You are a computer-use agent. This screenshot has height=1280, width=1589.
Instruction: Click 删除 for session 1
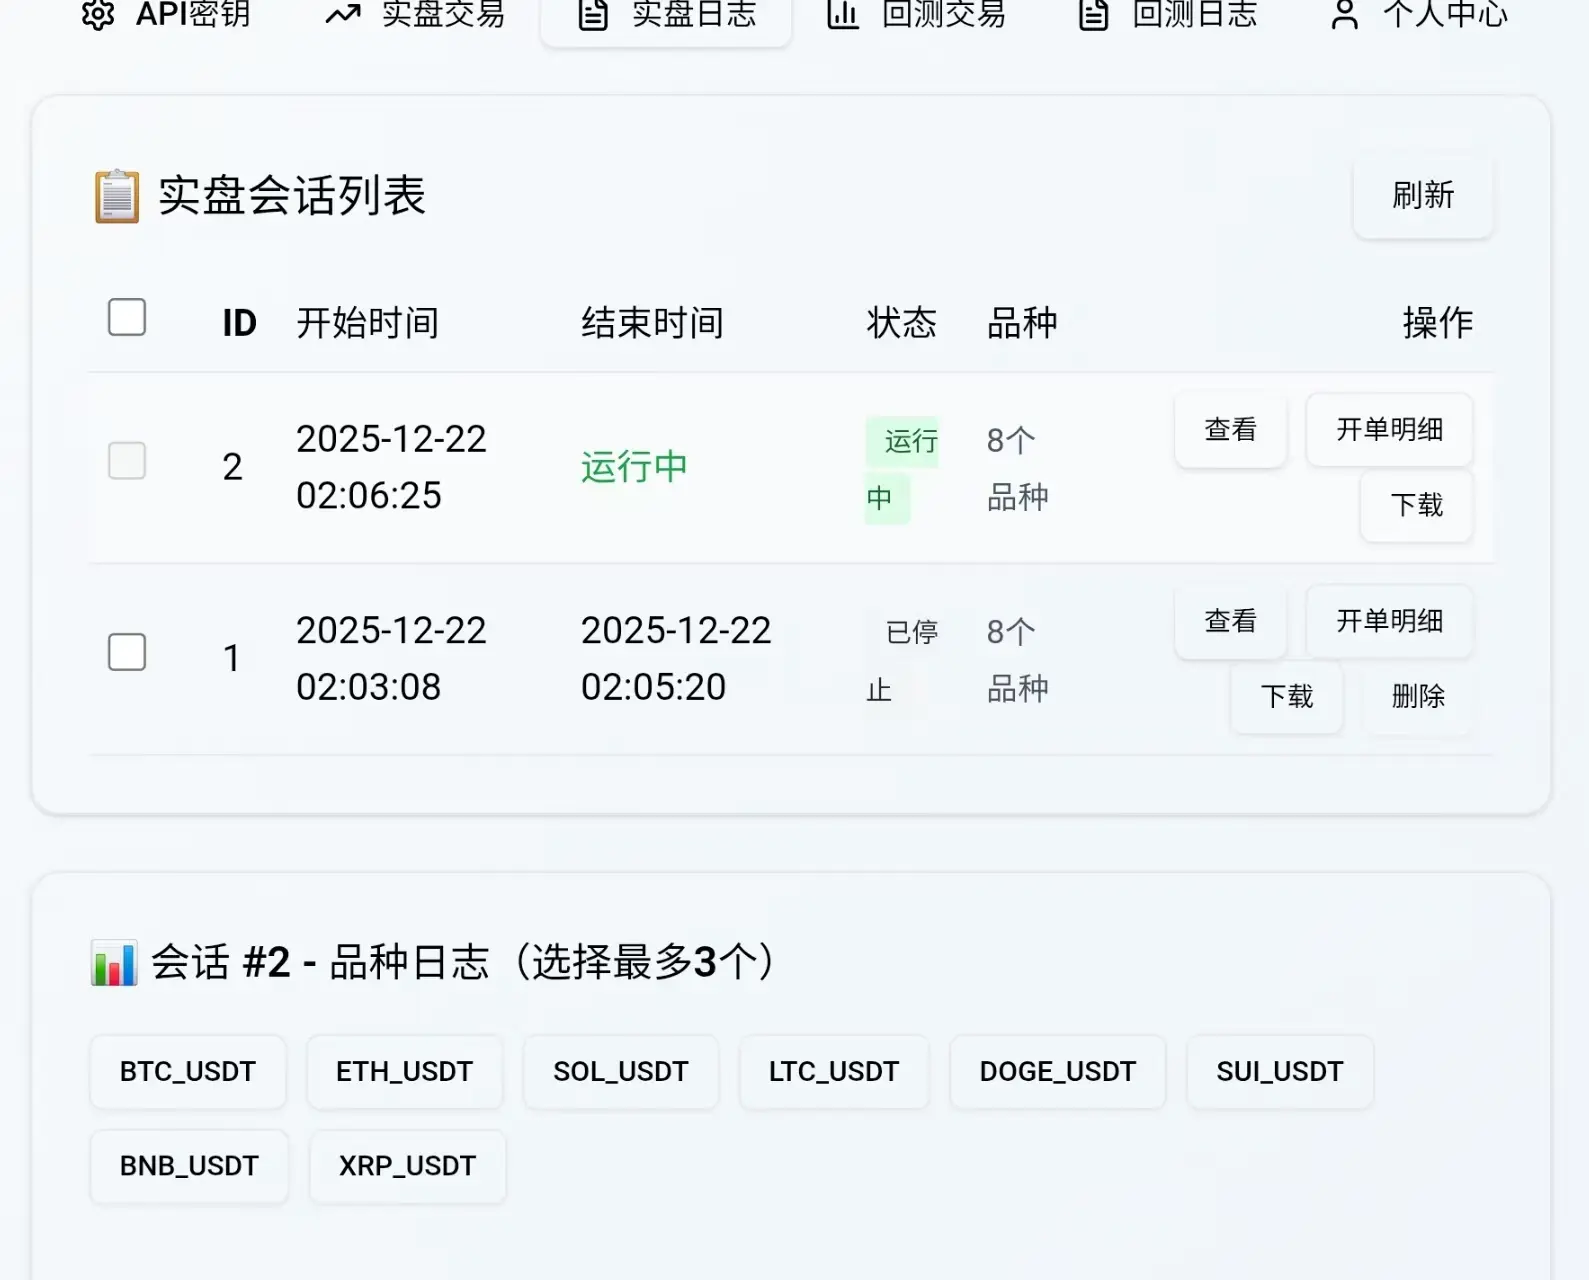coord(1418,696)
